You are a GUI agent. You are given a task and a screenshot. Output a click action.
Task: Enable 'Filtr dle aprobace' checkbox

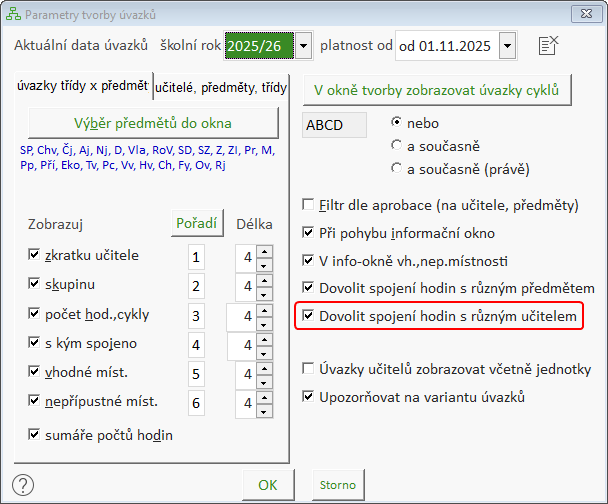(310, 205)
